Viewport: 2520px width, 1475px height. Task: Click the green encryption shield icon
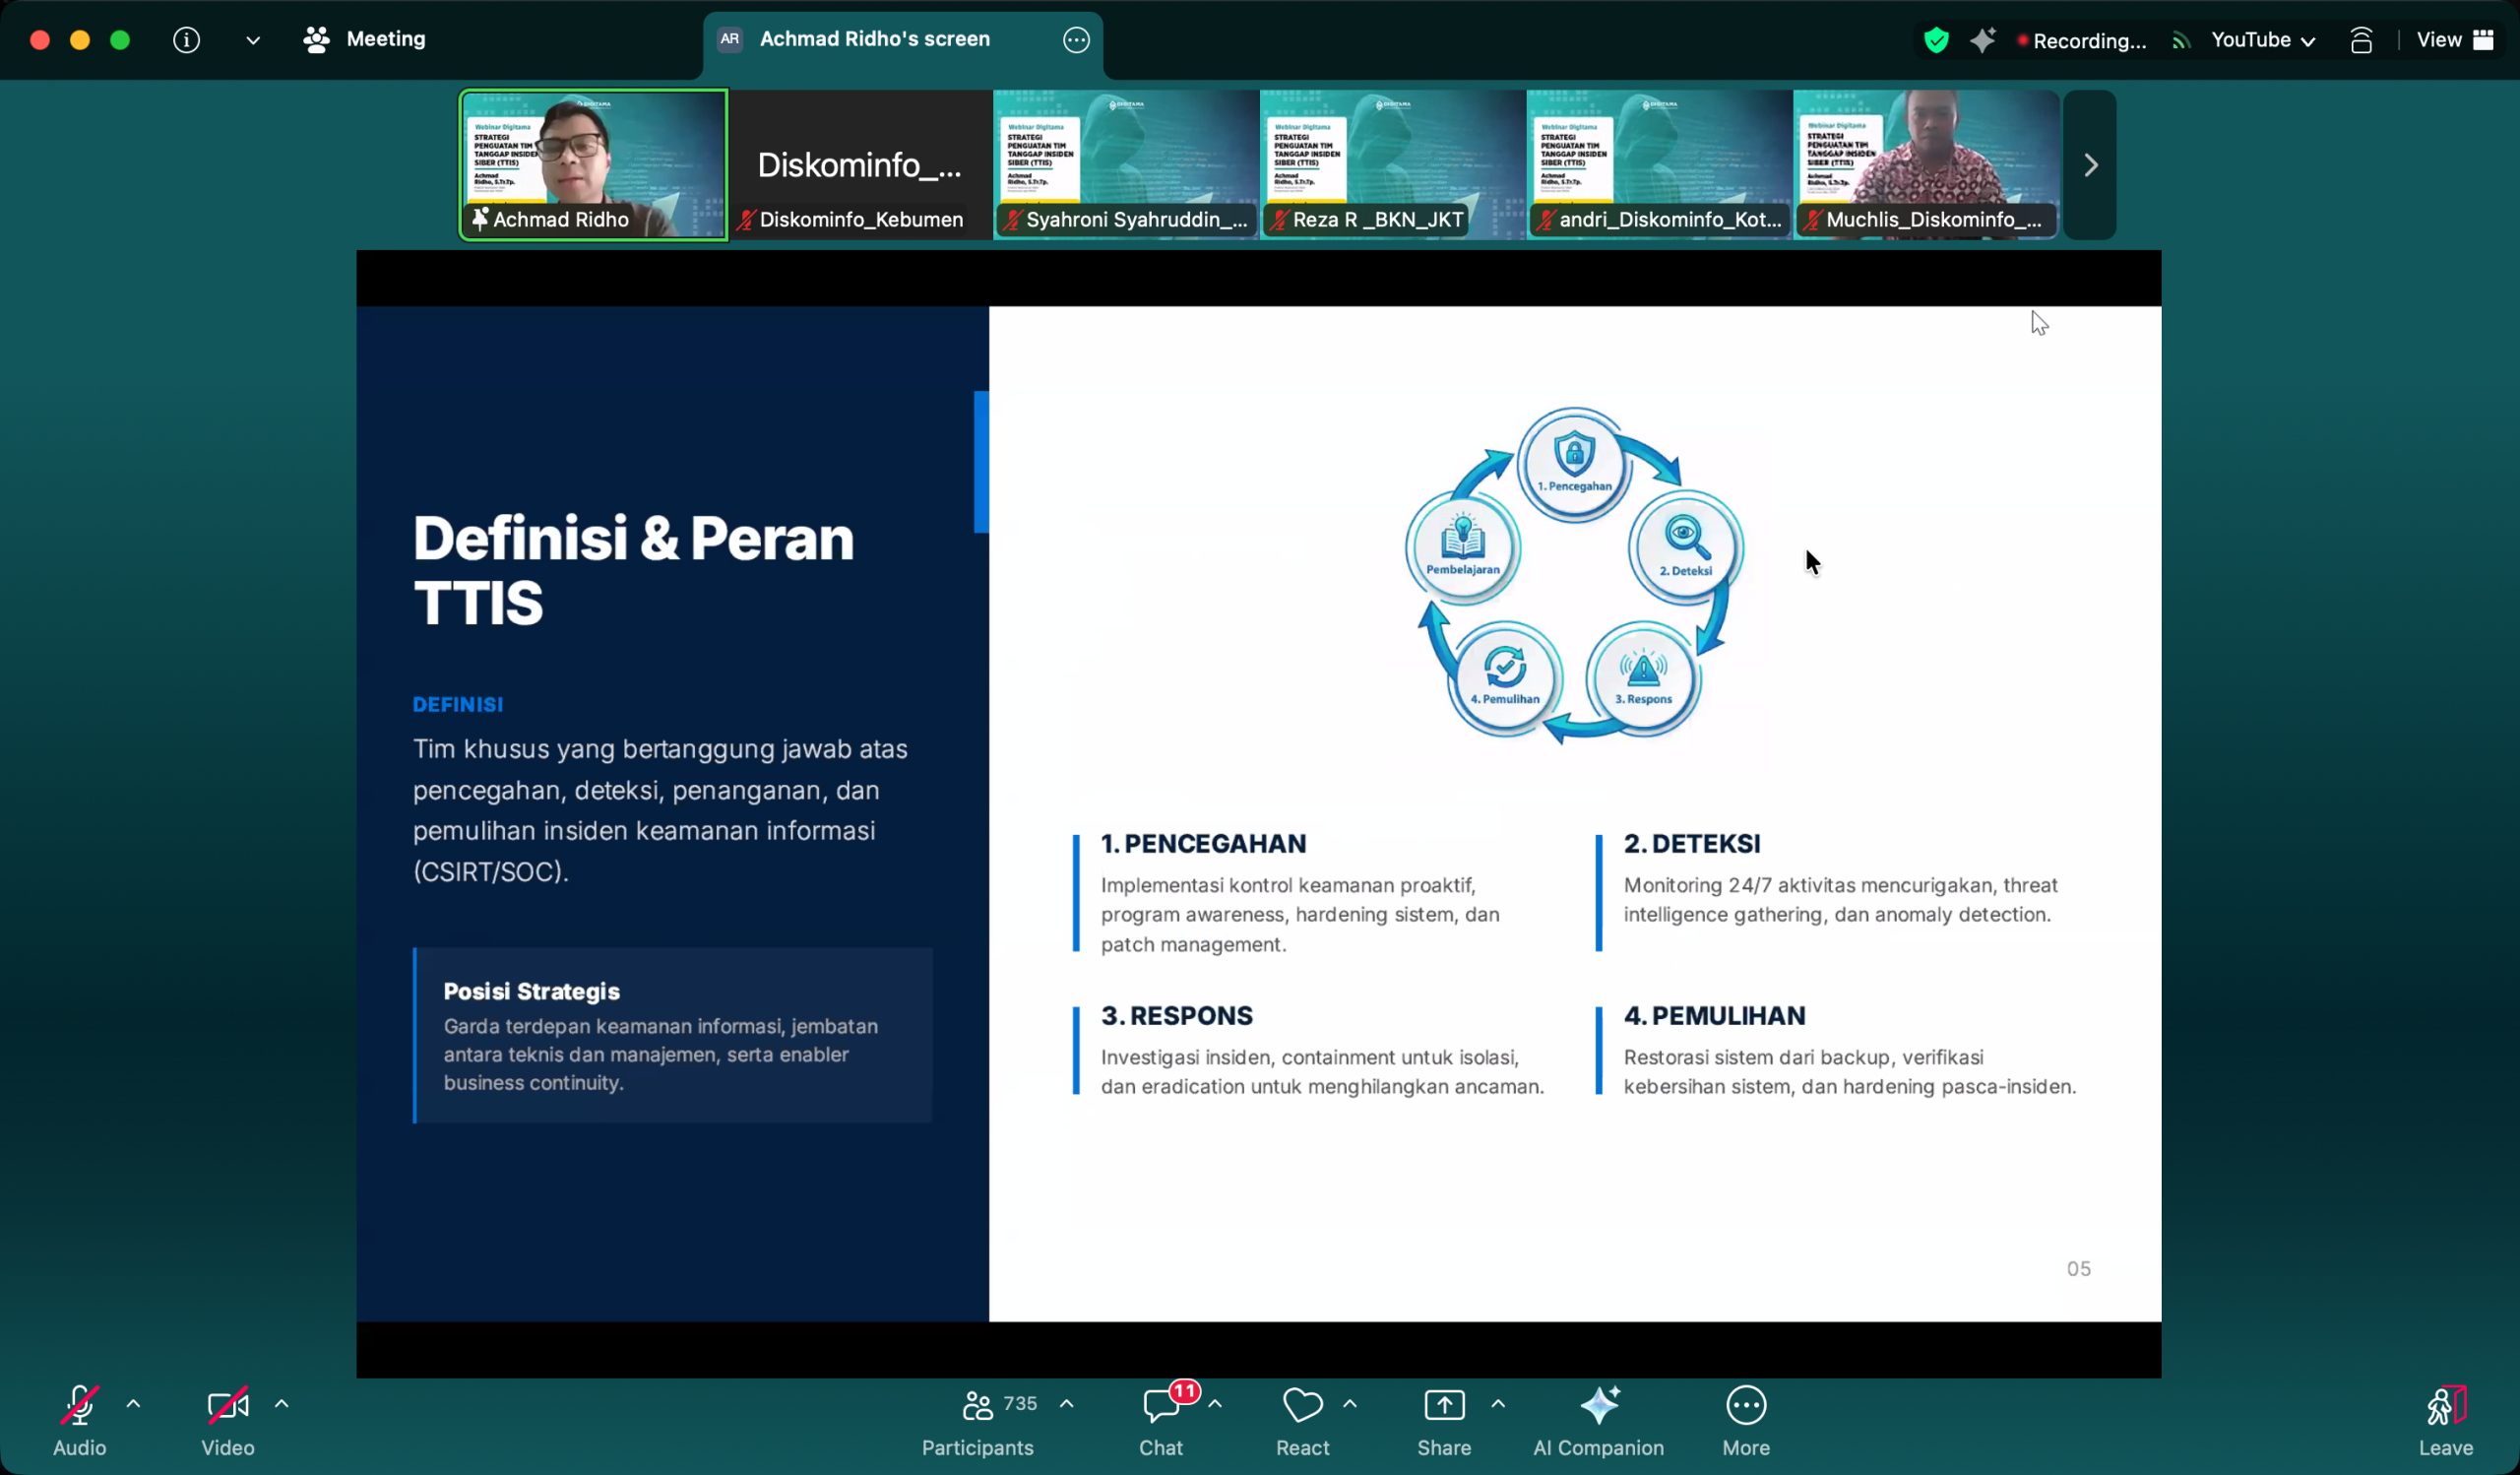point(1936,40)
